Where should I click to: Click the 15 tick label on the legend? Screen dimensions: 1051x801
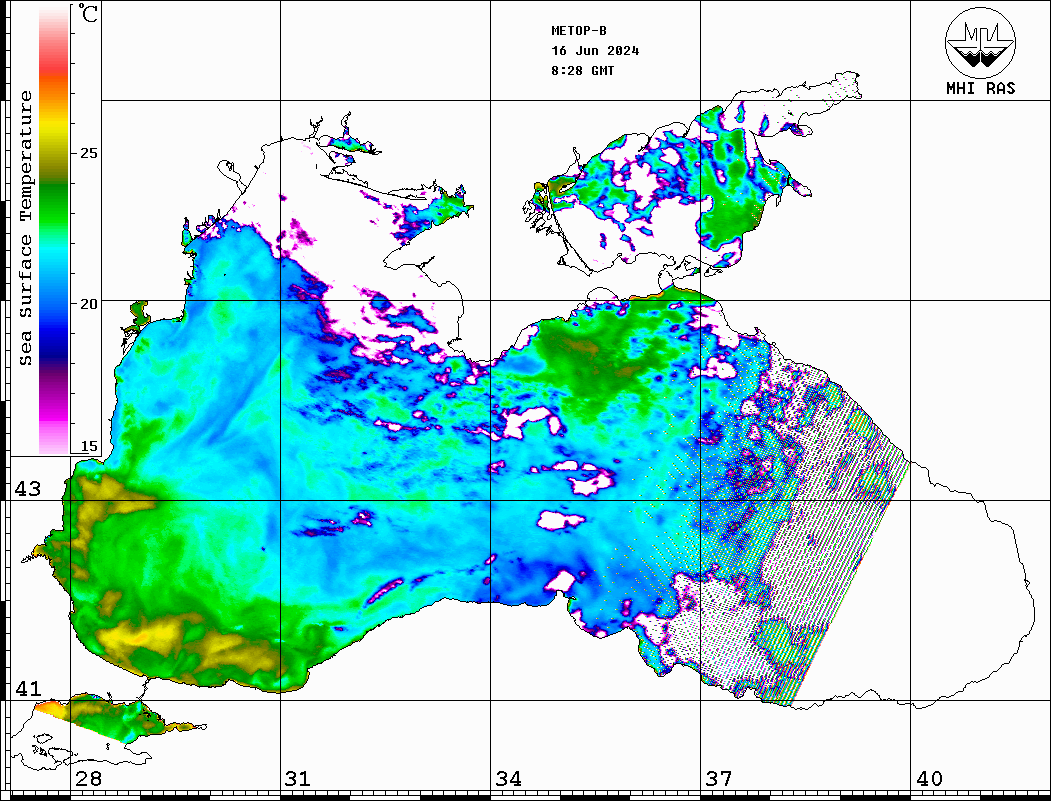coord(88,446)
